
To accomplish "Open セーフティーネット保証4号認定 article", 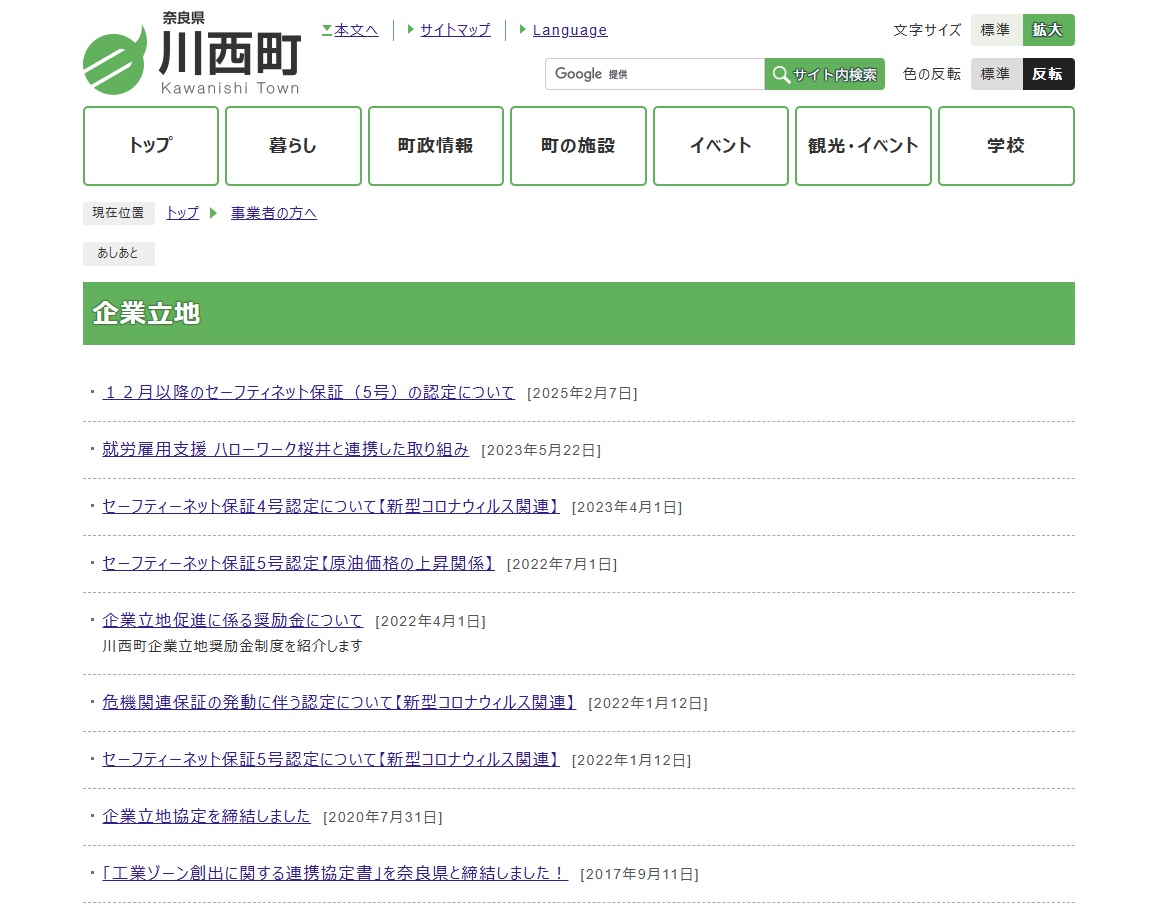I will 331,506.
